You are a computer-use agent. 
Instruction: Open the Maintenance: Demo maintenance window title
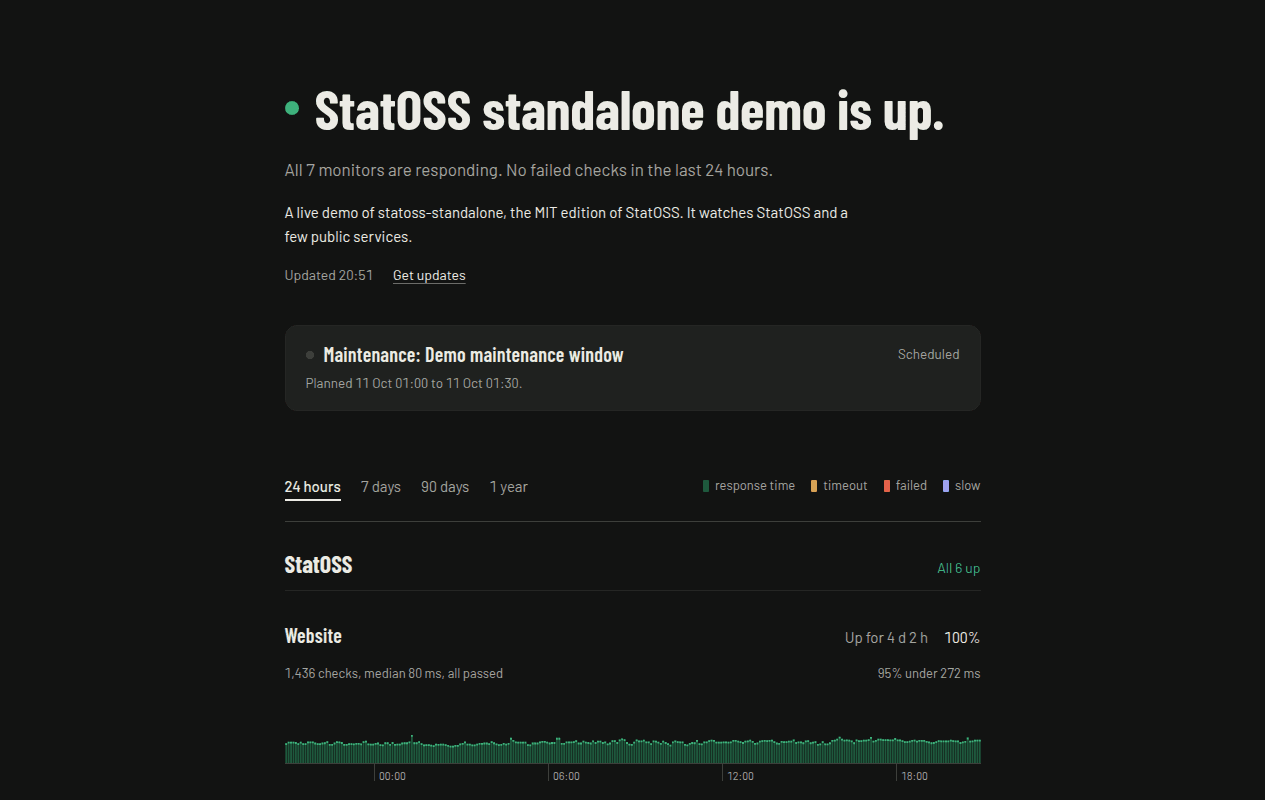[473, 355]
